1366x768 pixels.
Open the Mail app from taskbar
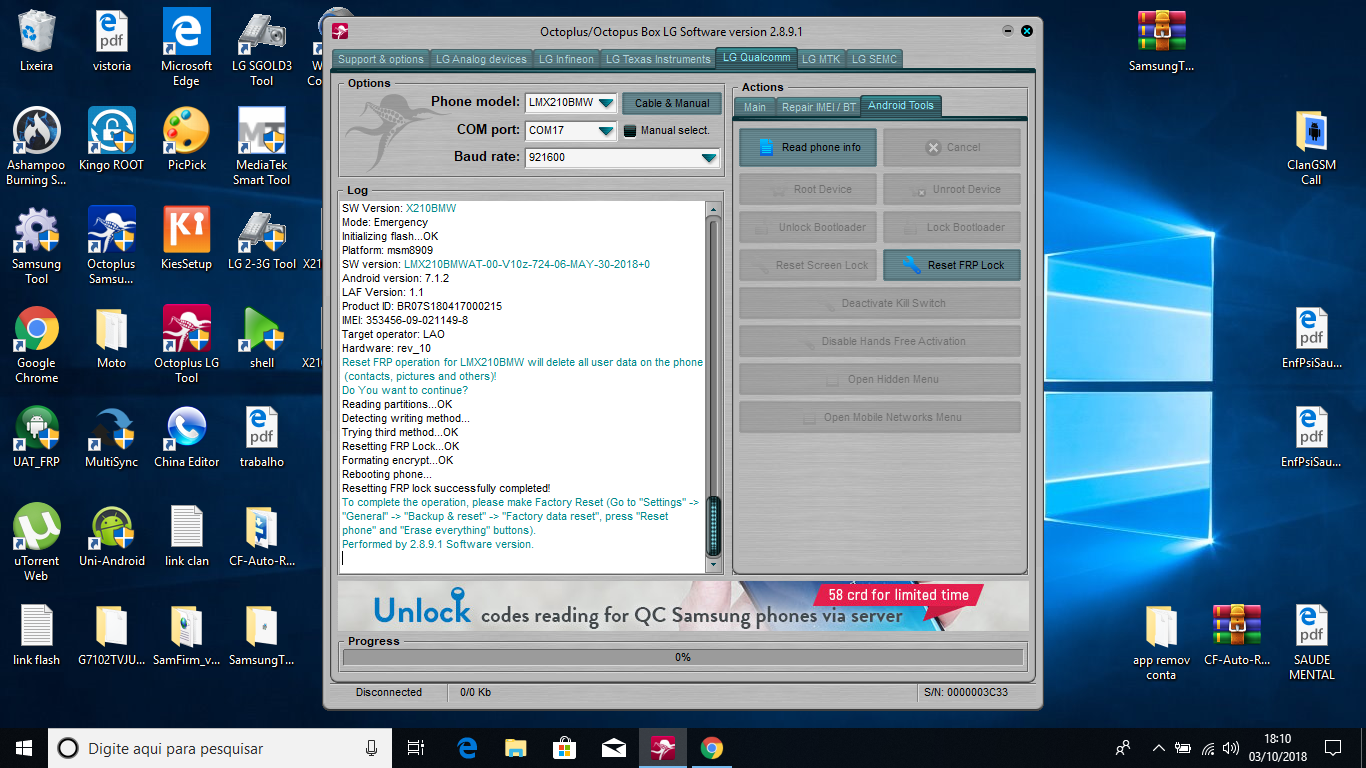click(614, 748)
